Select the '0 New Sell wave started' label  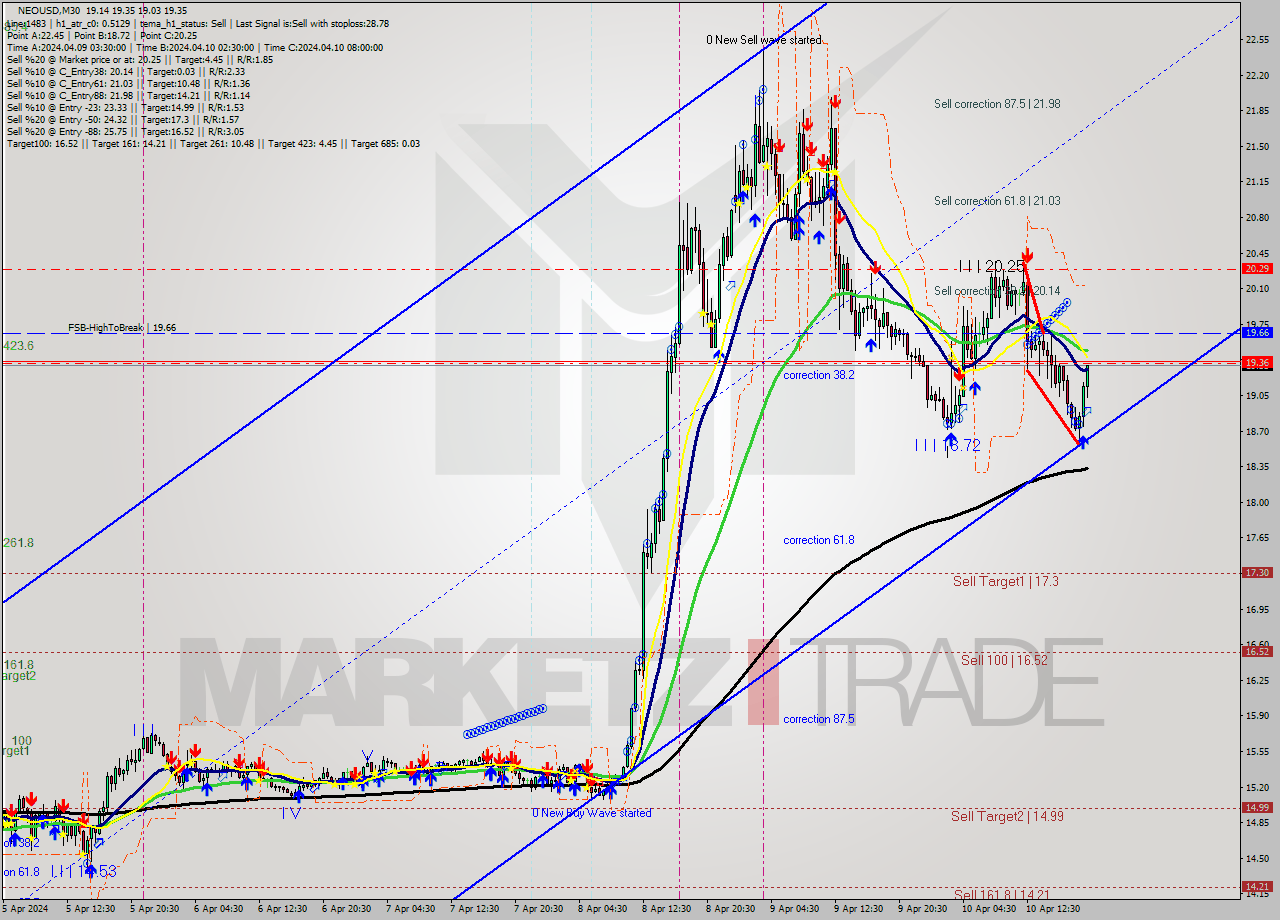coord(764,40)
